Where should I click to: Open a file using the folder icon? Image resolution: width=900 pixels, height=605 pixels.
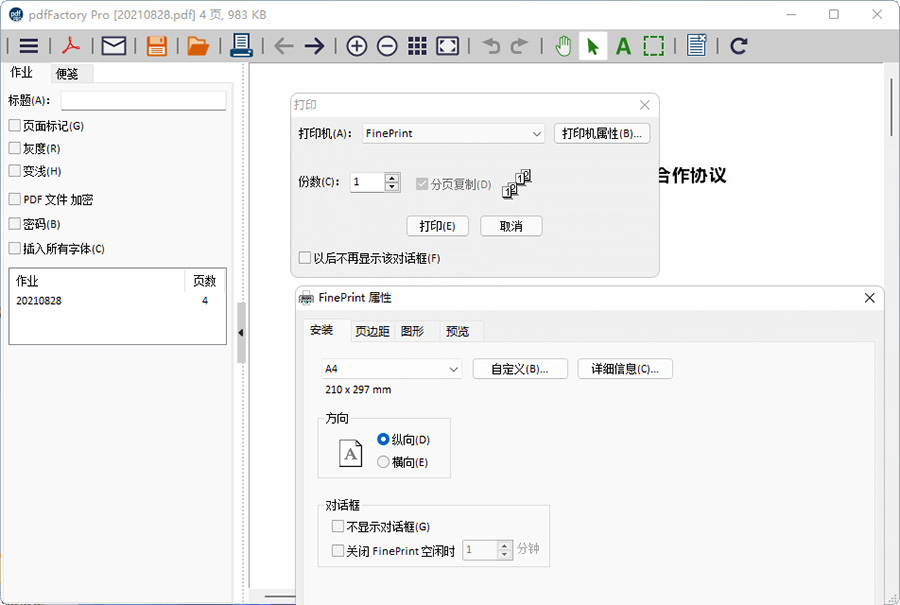coord(197,45)
